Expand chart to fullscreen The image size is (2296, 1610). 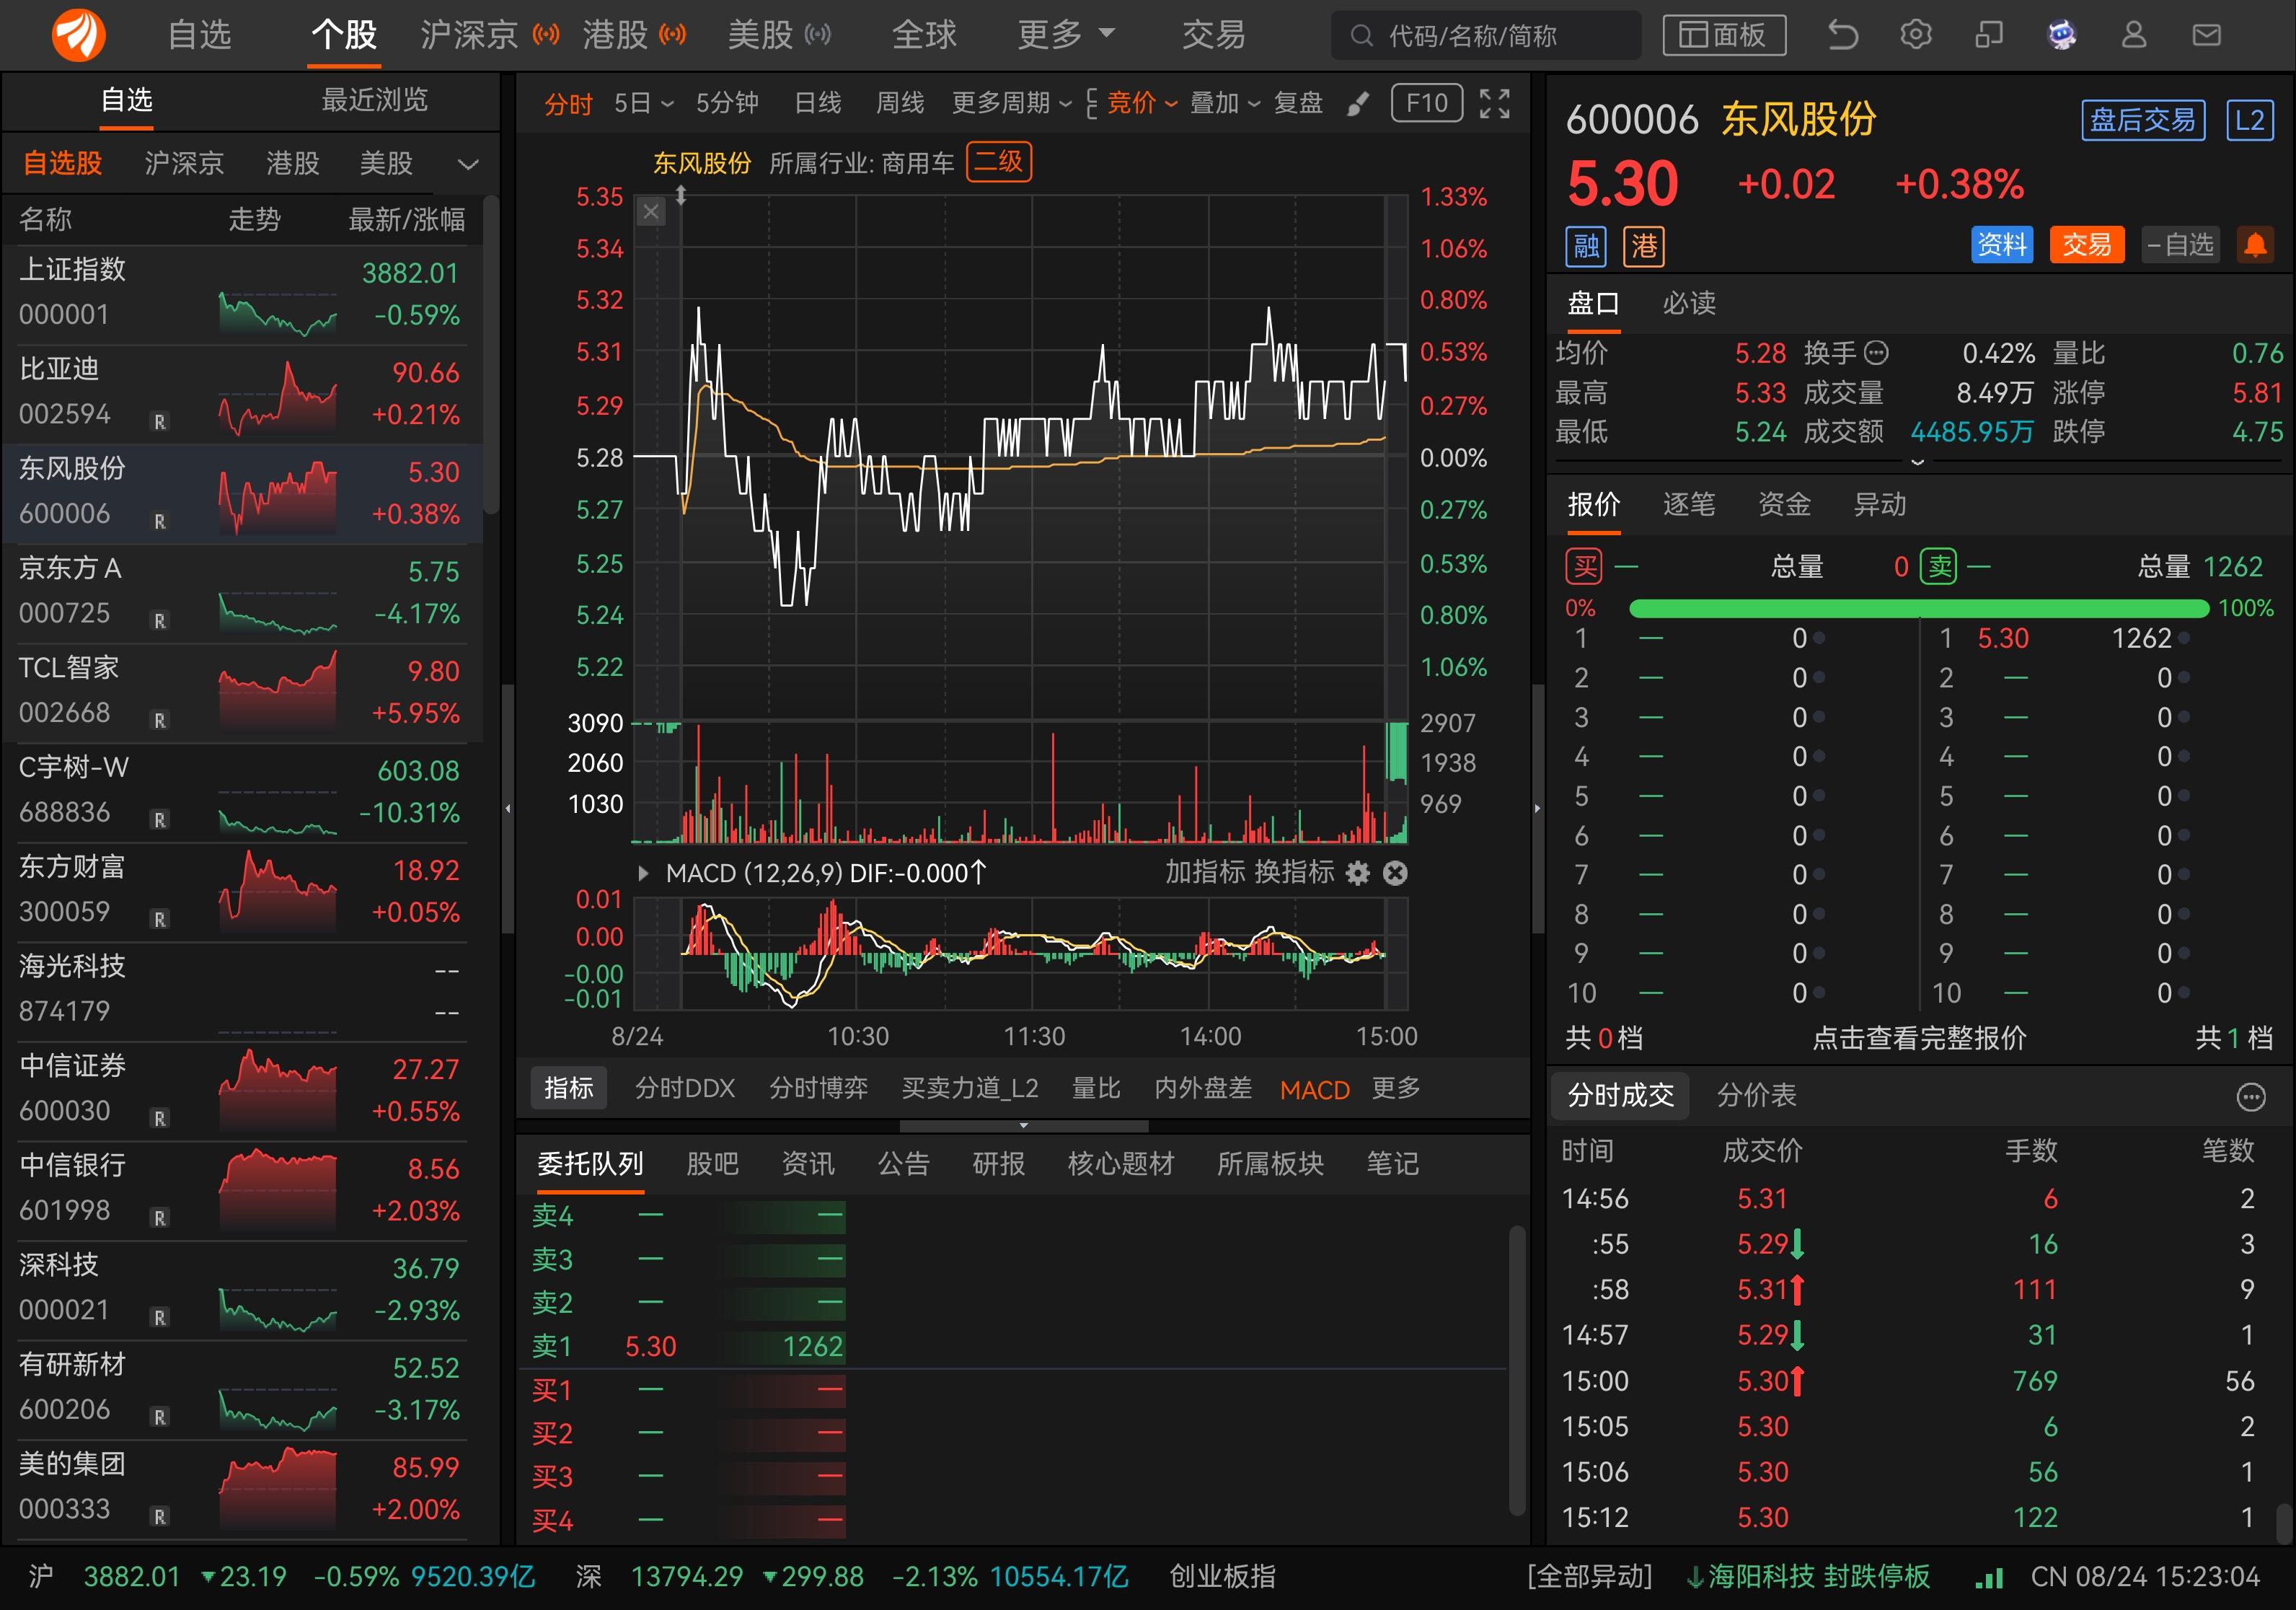click(1494, 103)
